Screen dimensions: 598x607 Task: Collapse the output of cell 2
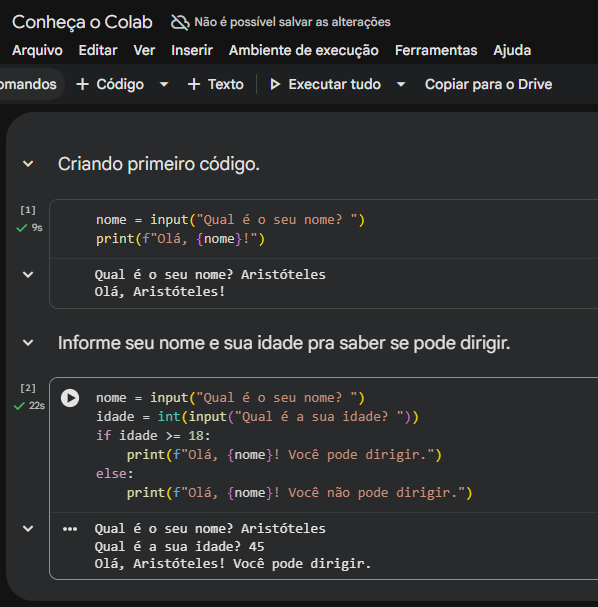pos(28,529)
